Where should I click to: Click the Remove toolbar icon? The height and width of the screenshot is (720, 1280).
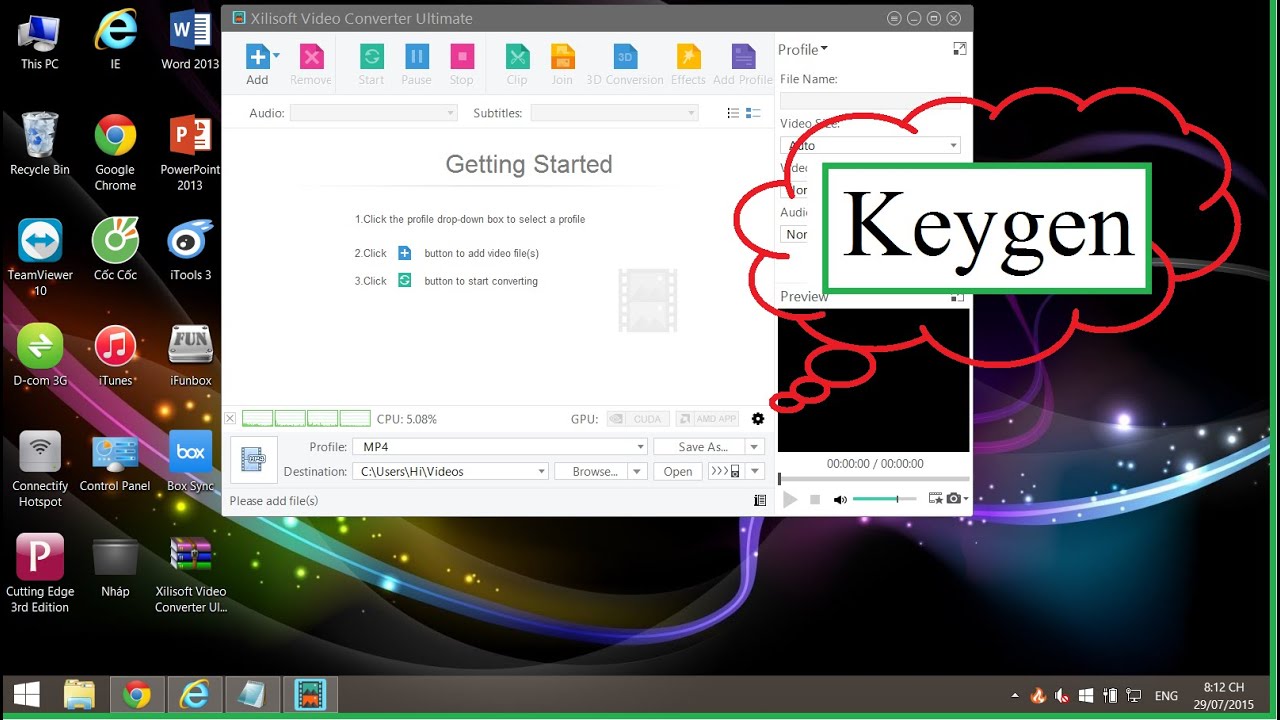(311, 56)
